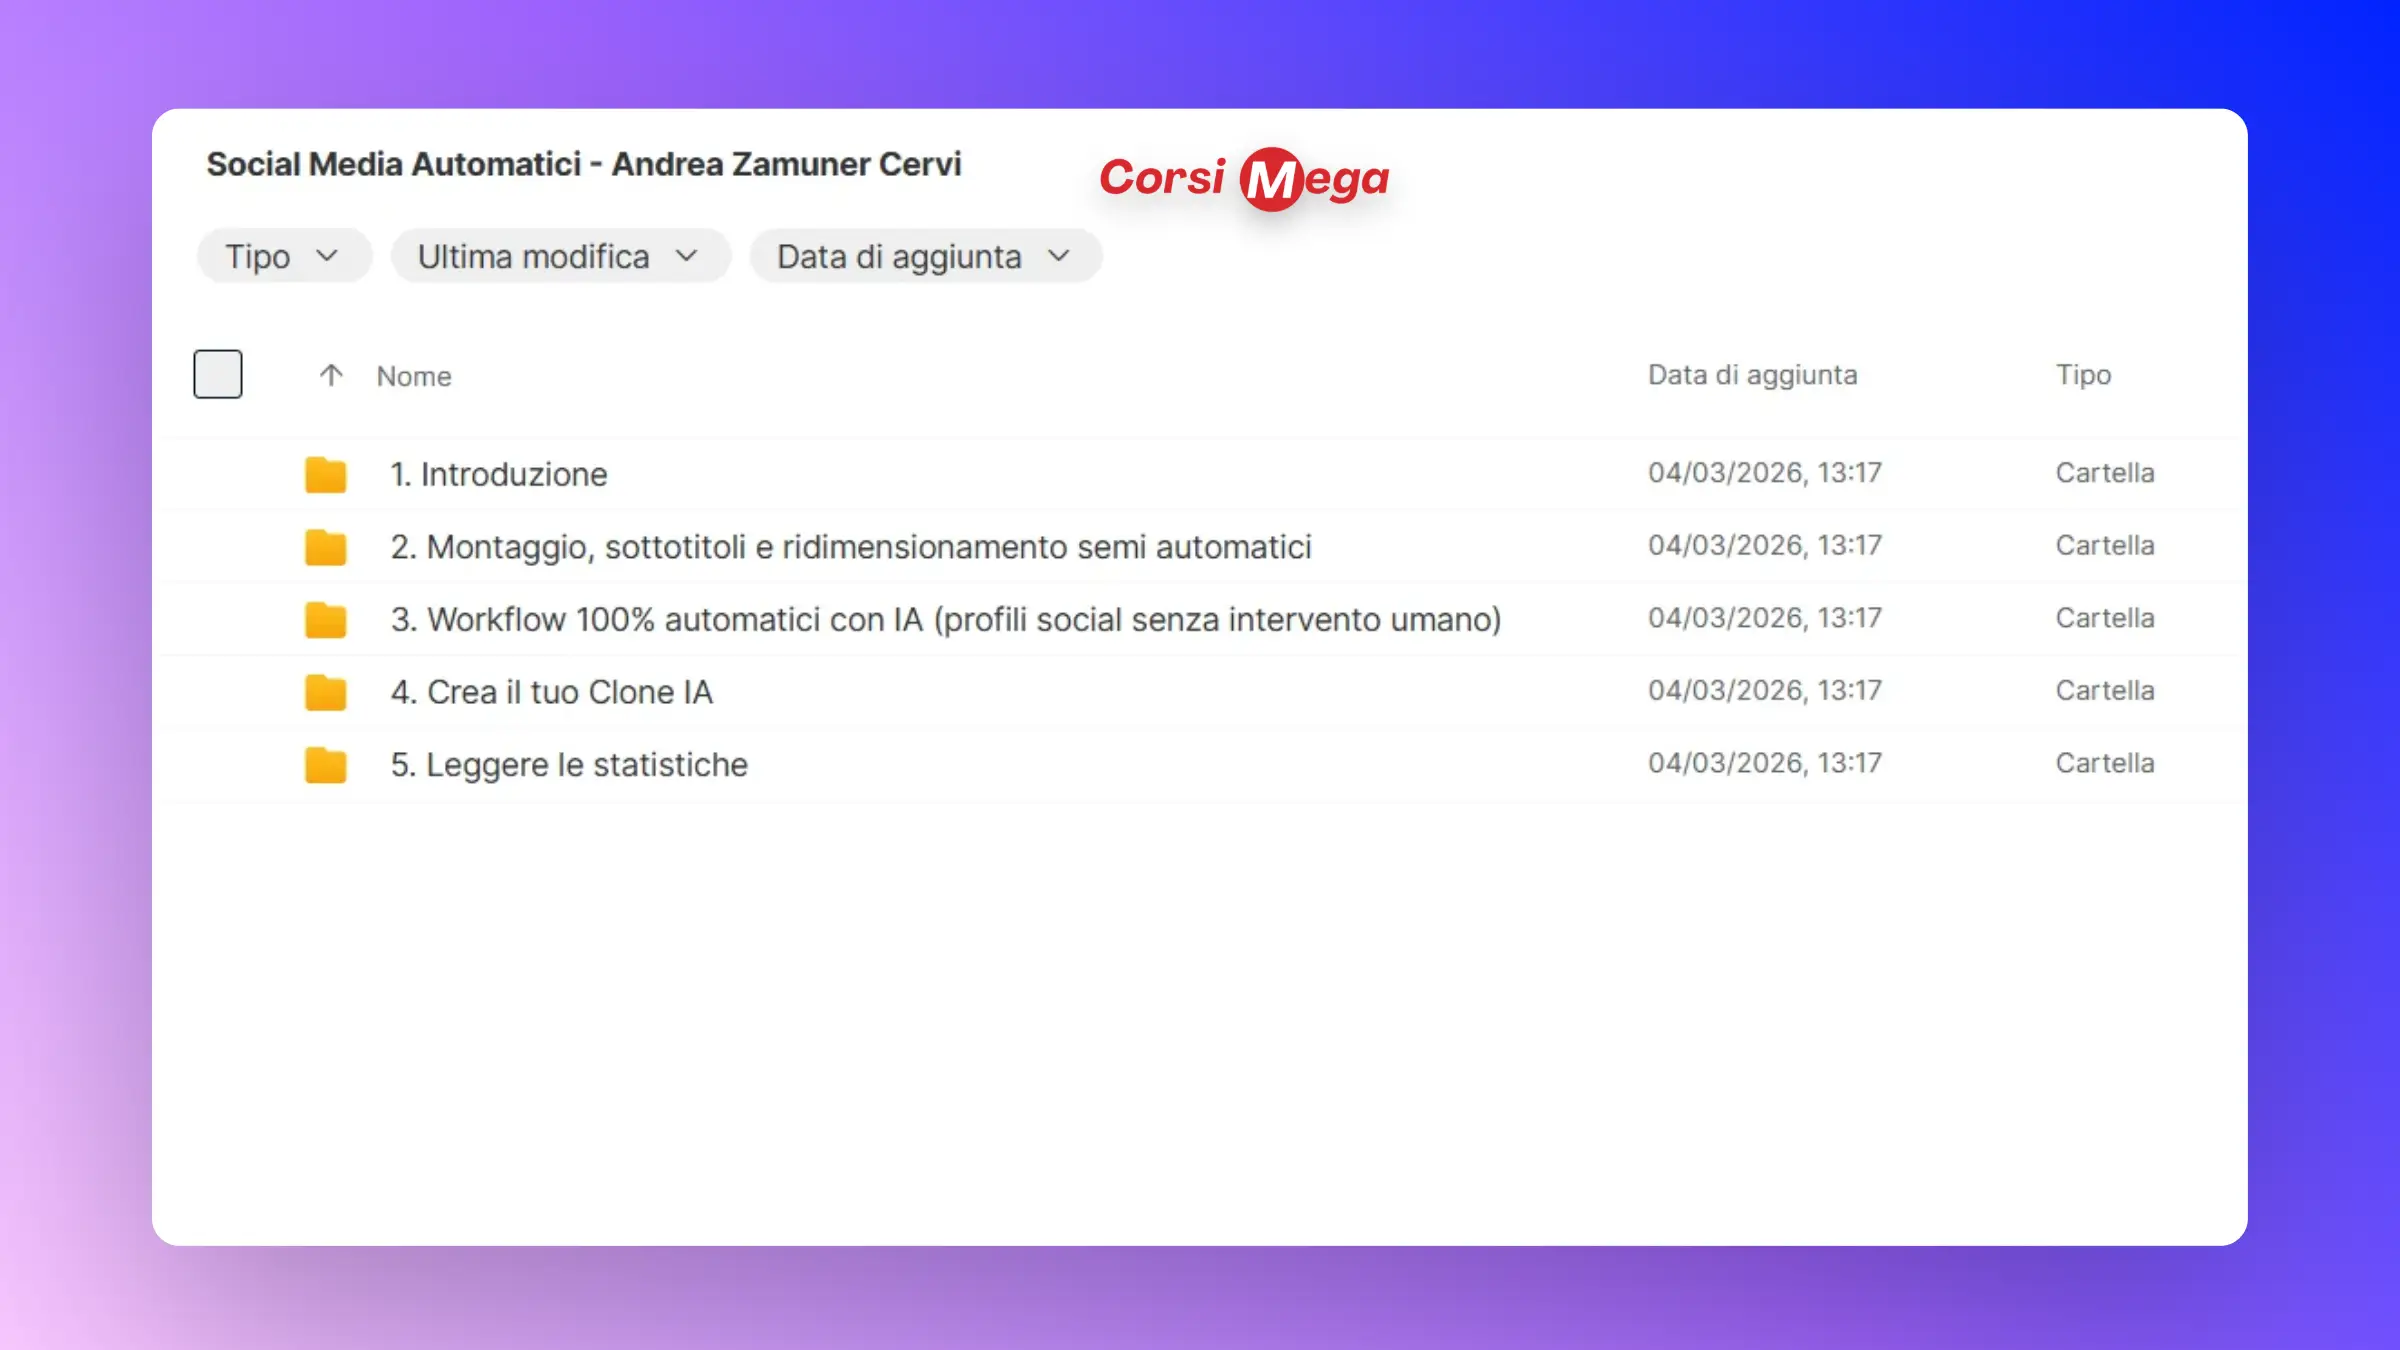Click the Corsi Mega logo

tap(1244, 179)
